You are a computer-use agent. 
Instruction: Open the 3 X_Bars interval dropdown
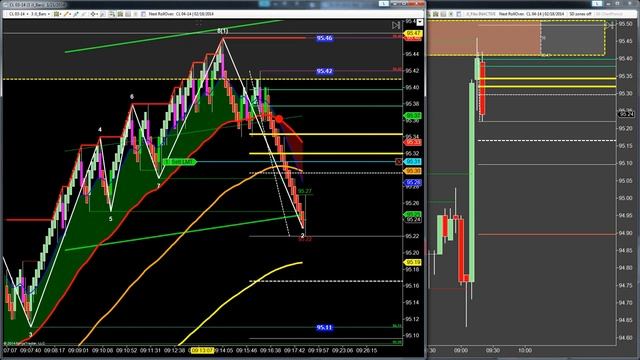[40, 14]
